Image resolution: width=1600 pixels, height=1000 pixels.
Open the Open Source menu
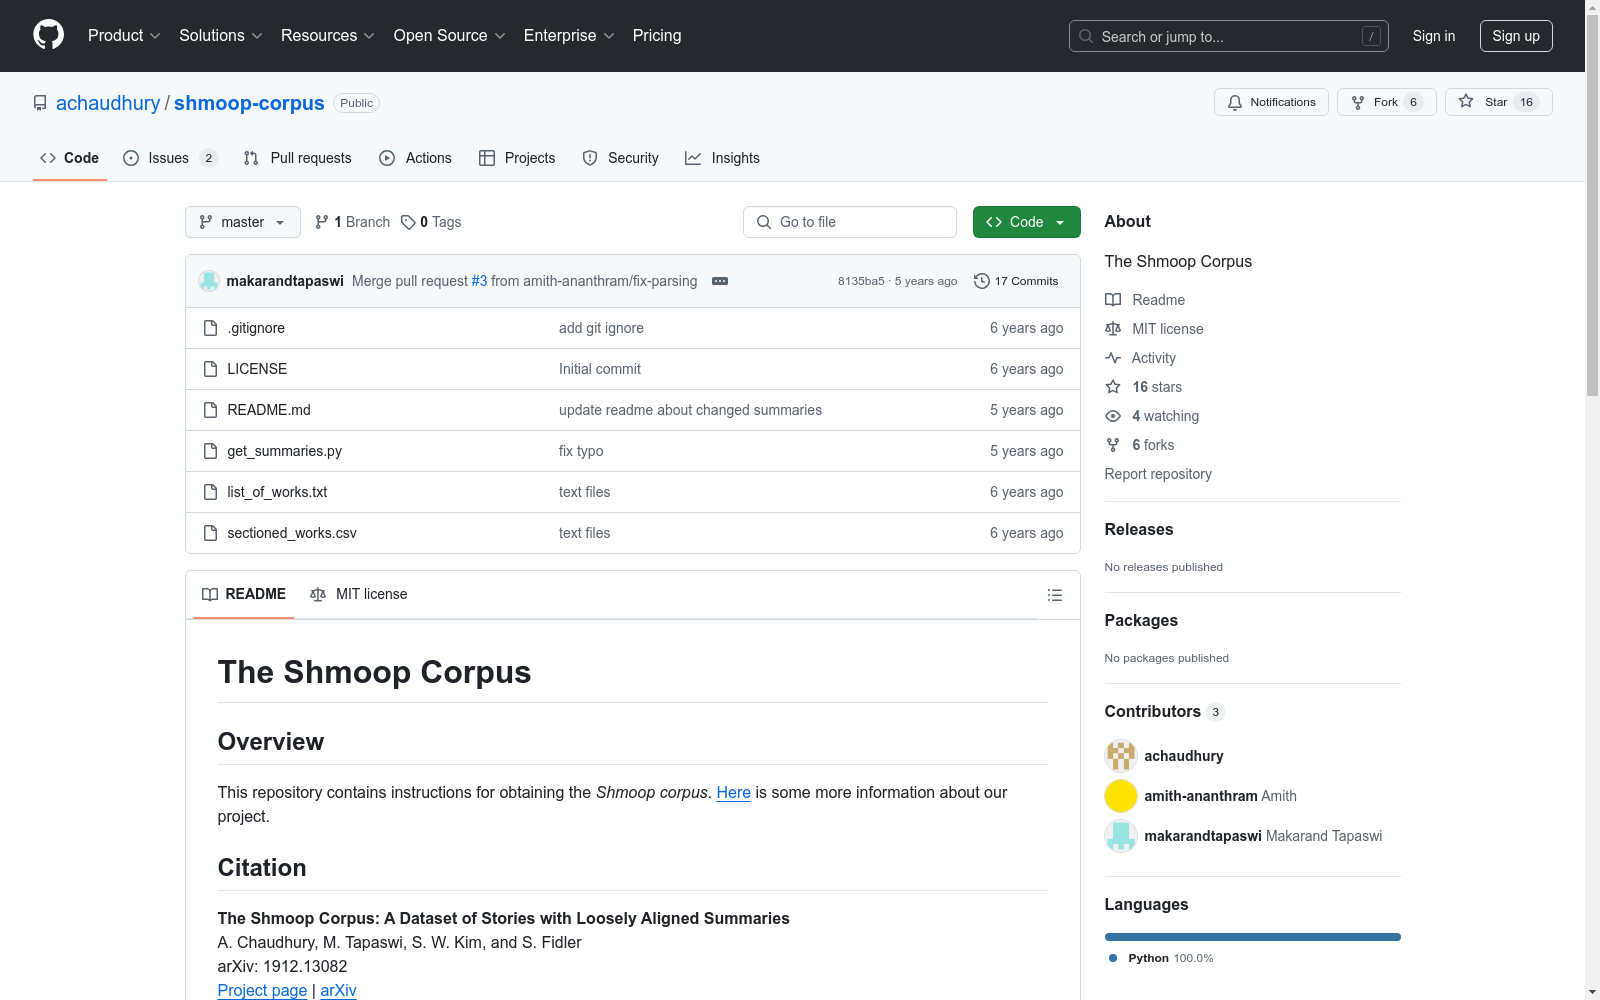point(450,36)
